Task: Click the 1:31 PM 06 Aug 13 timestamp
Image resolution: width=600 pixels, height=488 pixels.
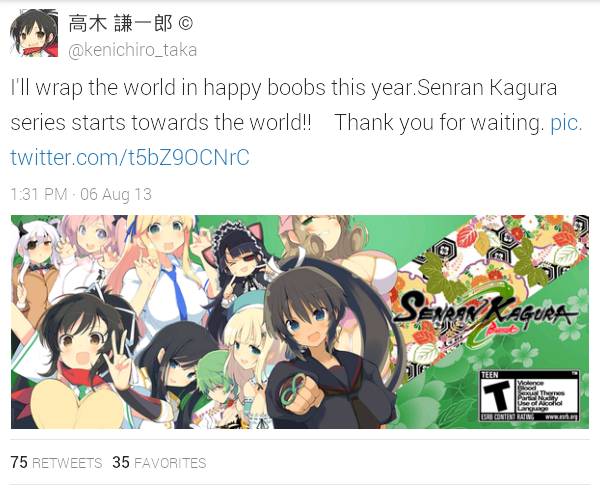Action: [x=81, y=194]
